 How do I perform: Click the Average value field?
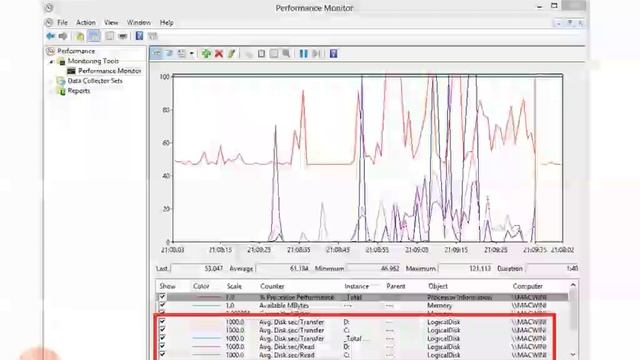tap(283, 269)
